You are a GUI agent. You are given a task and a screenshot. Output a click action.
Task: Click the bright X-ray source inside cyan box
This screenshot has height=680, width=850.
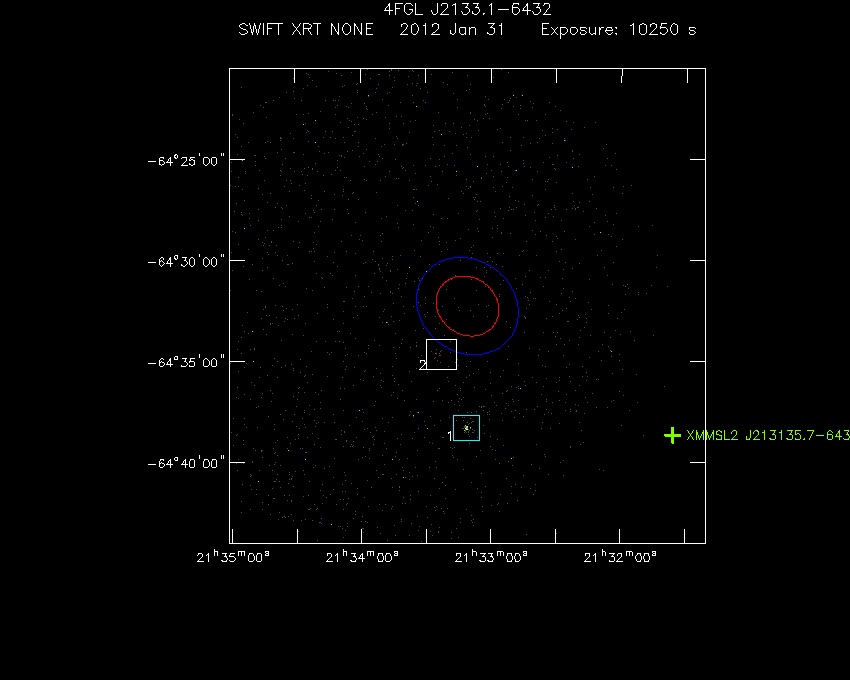466,428
